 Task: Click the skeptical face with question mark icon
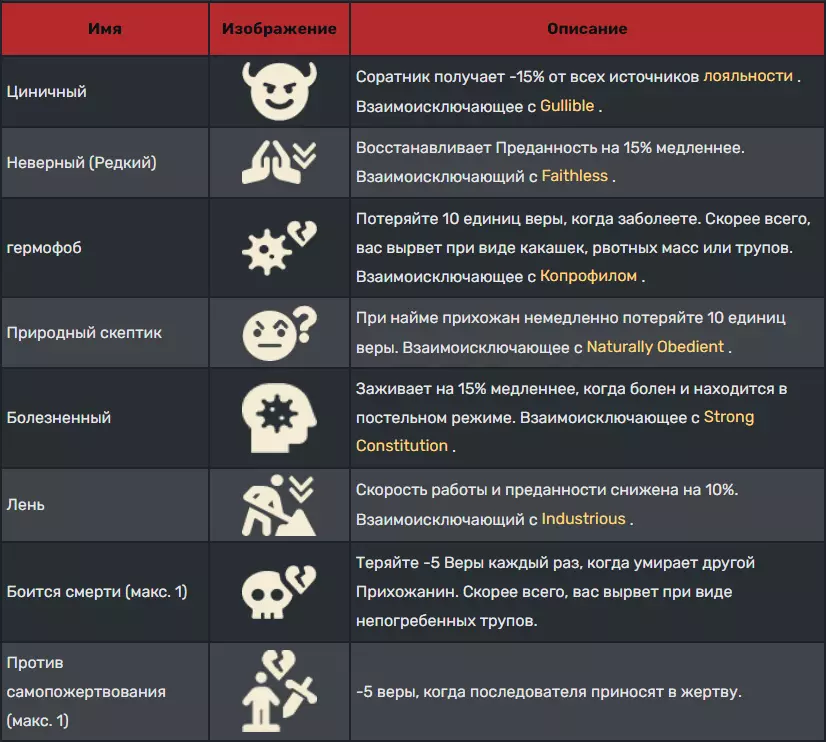(278, 332)
